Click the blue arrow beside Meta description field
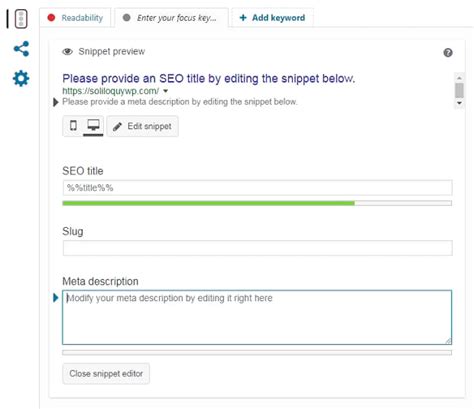 pos(56,298)
